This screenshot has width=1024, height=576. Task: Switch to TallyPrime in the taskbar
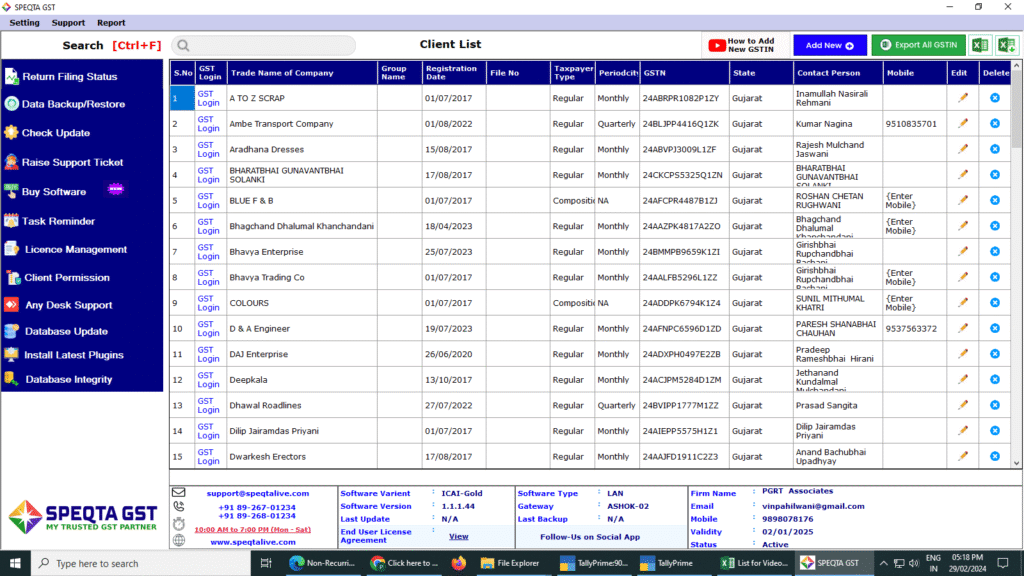point(667,563)
